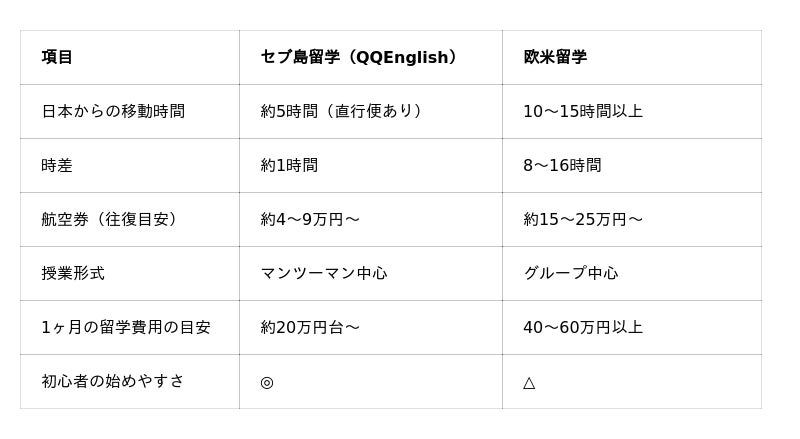Image resolution: width=800 pixels, height=439 pixels.
Task: Select the 約1時間 cell
Action: 289,165
